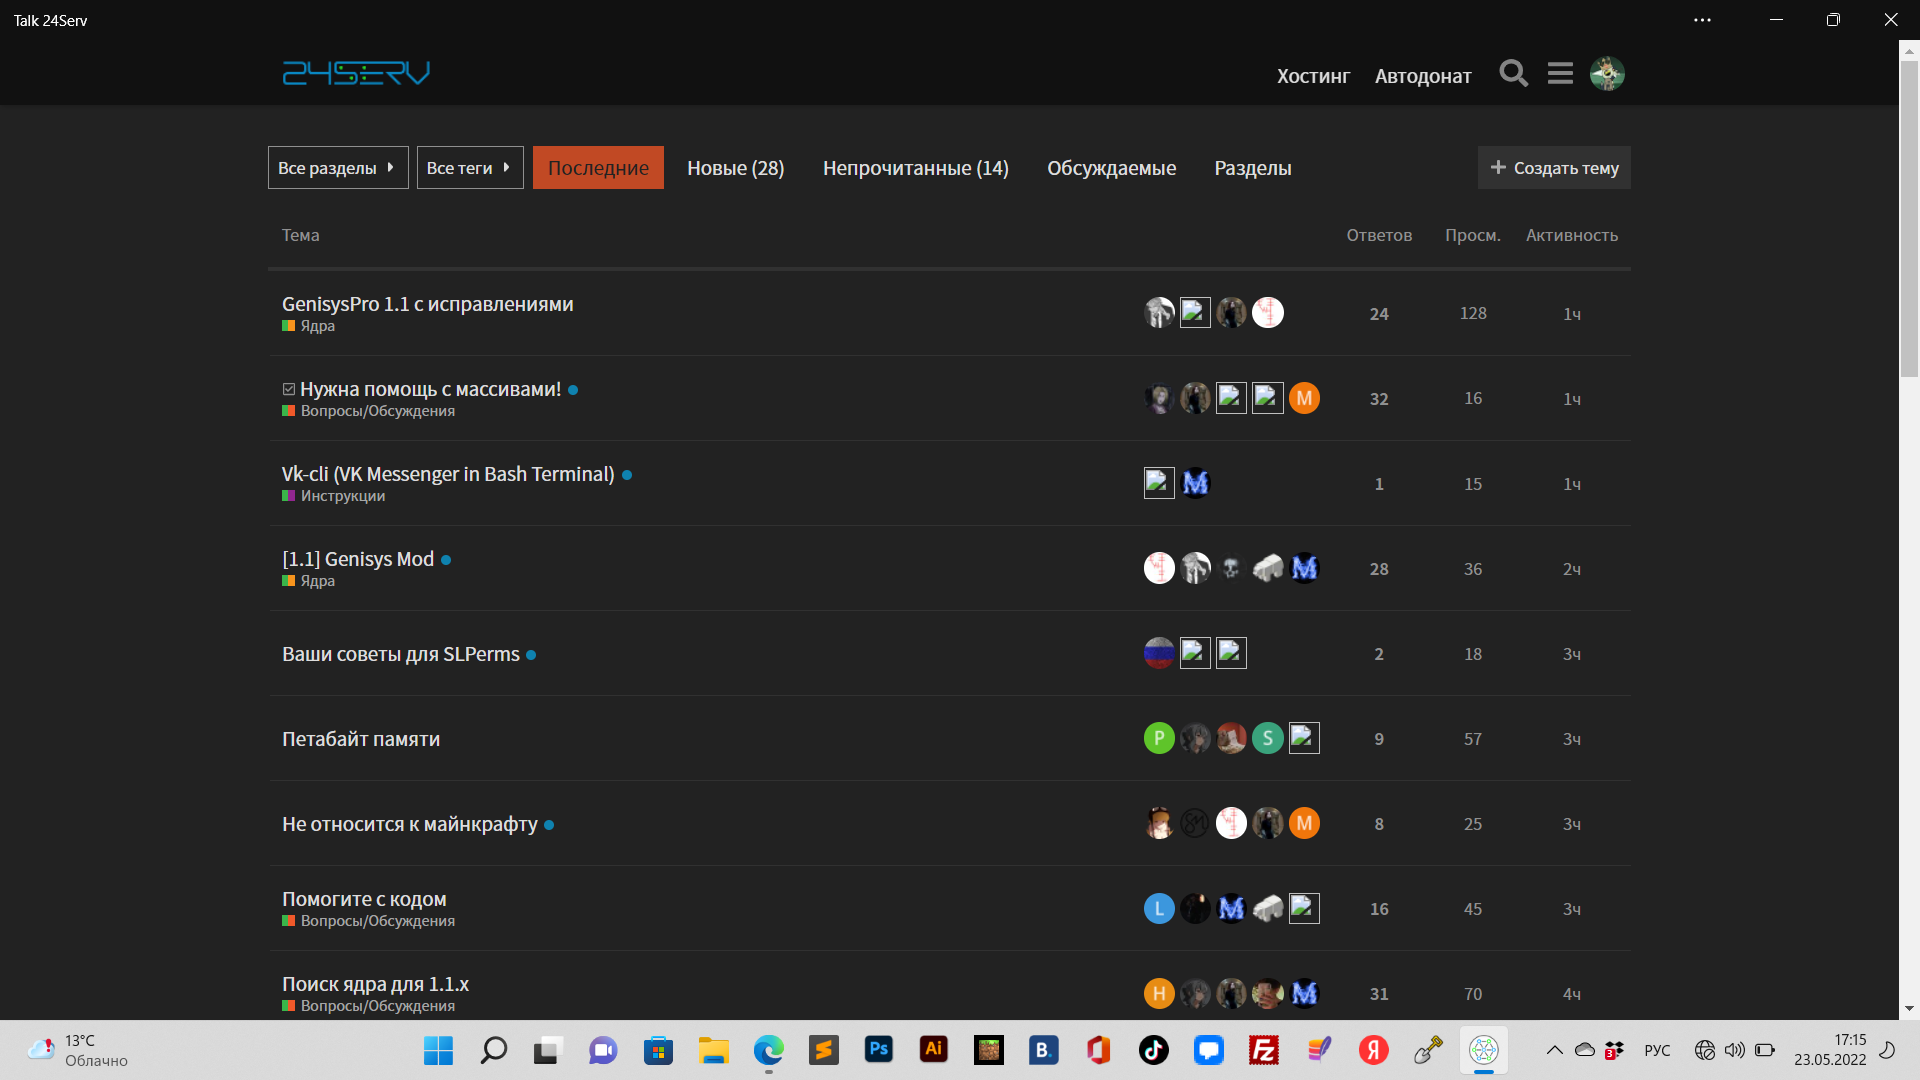Screen dimensions: 1920x1080
Task: Open topic 'GenisysPro 1.1 с исправлениями'
Action: click(427, 304)
